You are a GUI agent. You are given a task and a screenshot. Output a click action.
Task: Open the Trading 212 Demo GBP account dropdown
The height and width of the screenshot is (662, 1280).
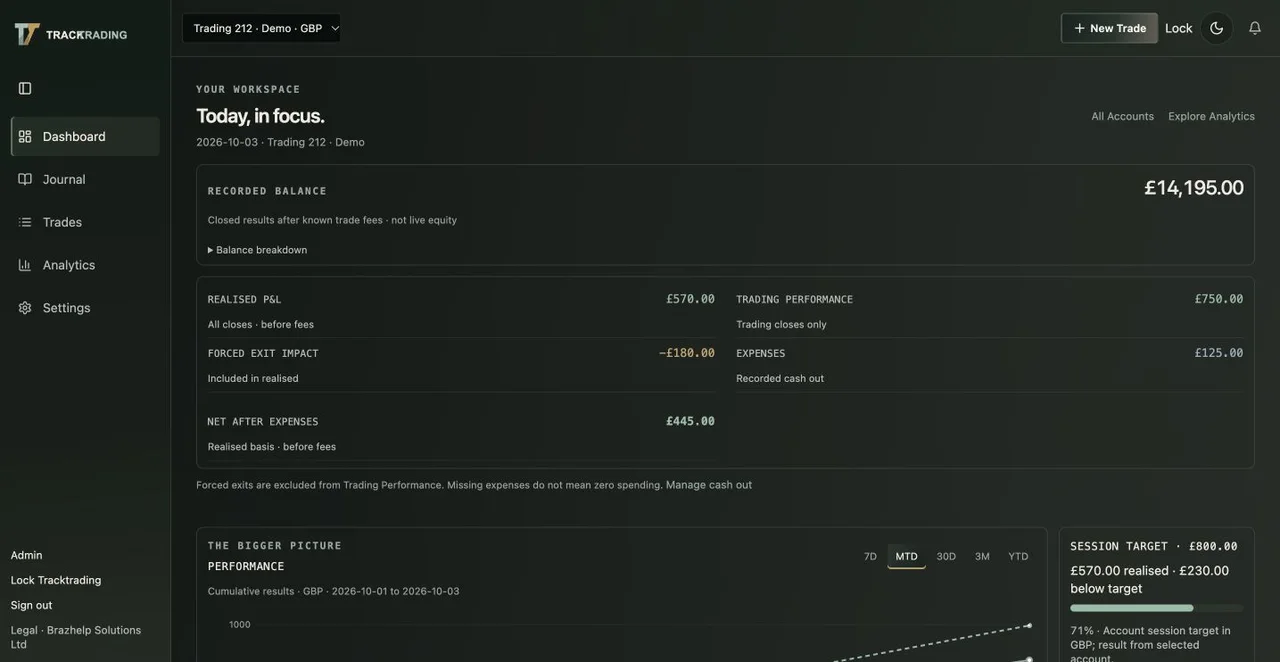262,28
